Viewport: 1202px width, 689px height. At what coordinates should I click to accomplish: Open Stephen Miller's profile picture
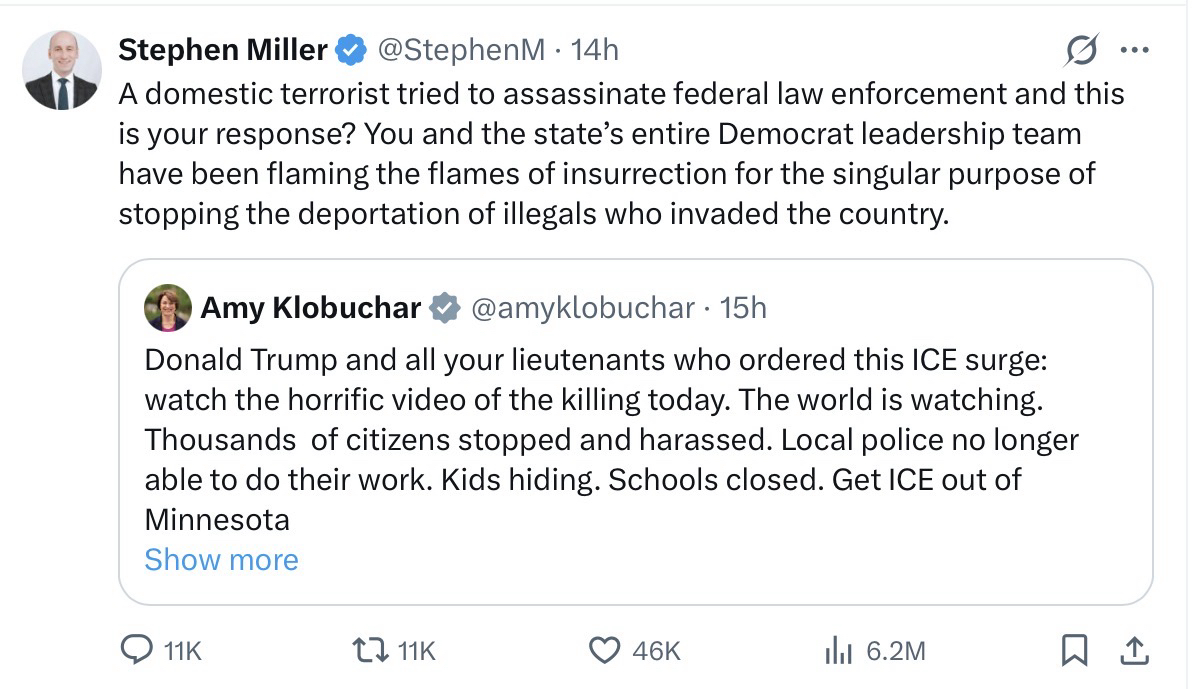point(62,70)
